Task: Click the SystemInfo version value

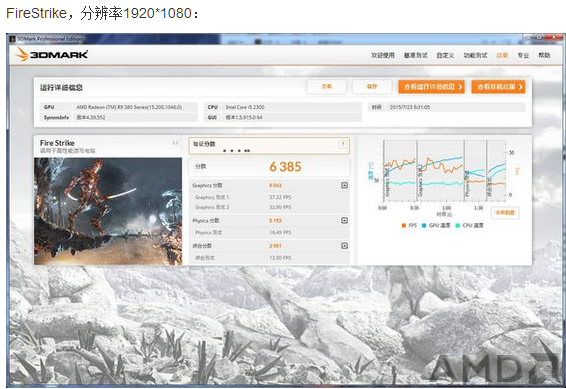Action: click(91, 118)
